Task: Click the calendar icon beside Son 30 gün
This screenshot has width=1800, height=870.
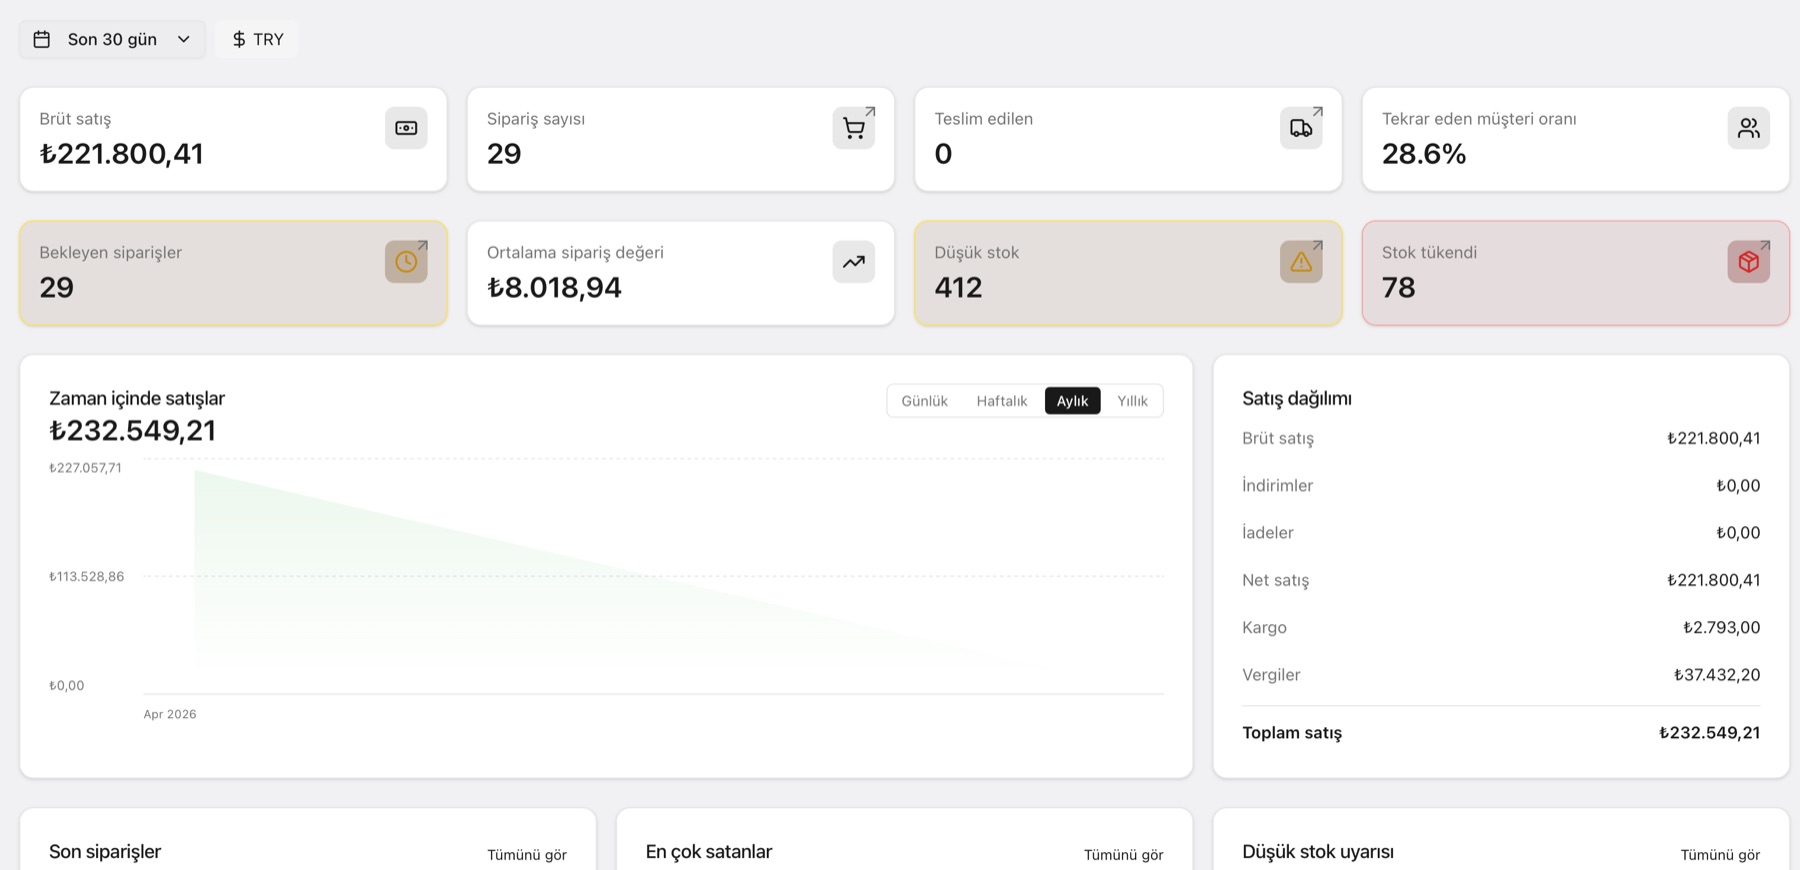Action: tap(42, 39)
